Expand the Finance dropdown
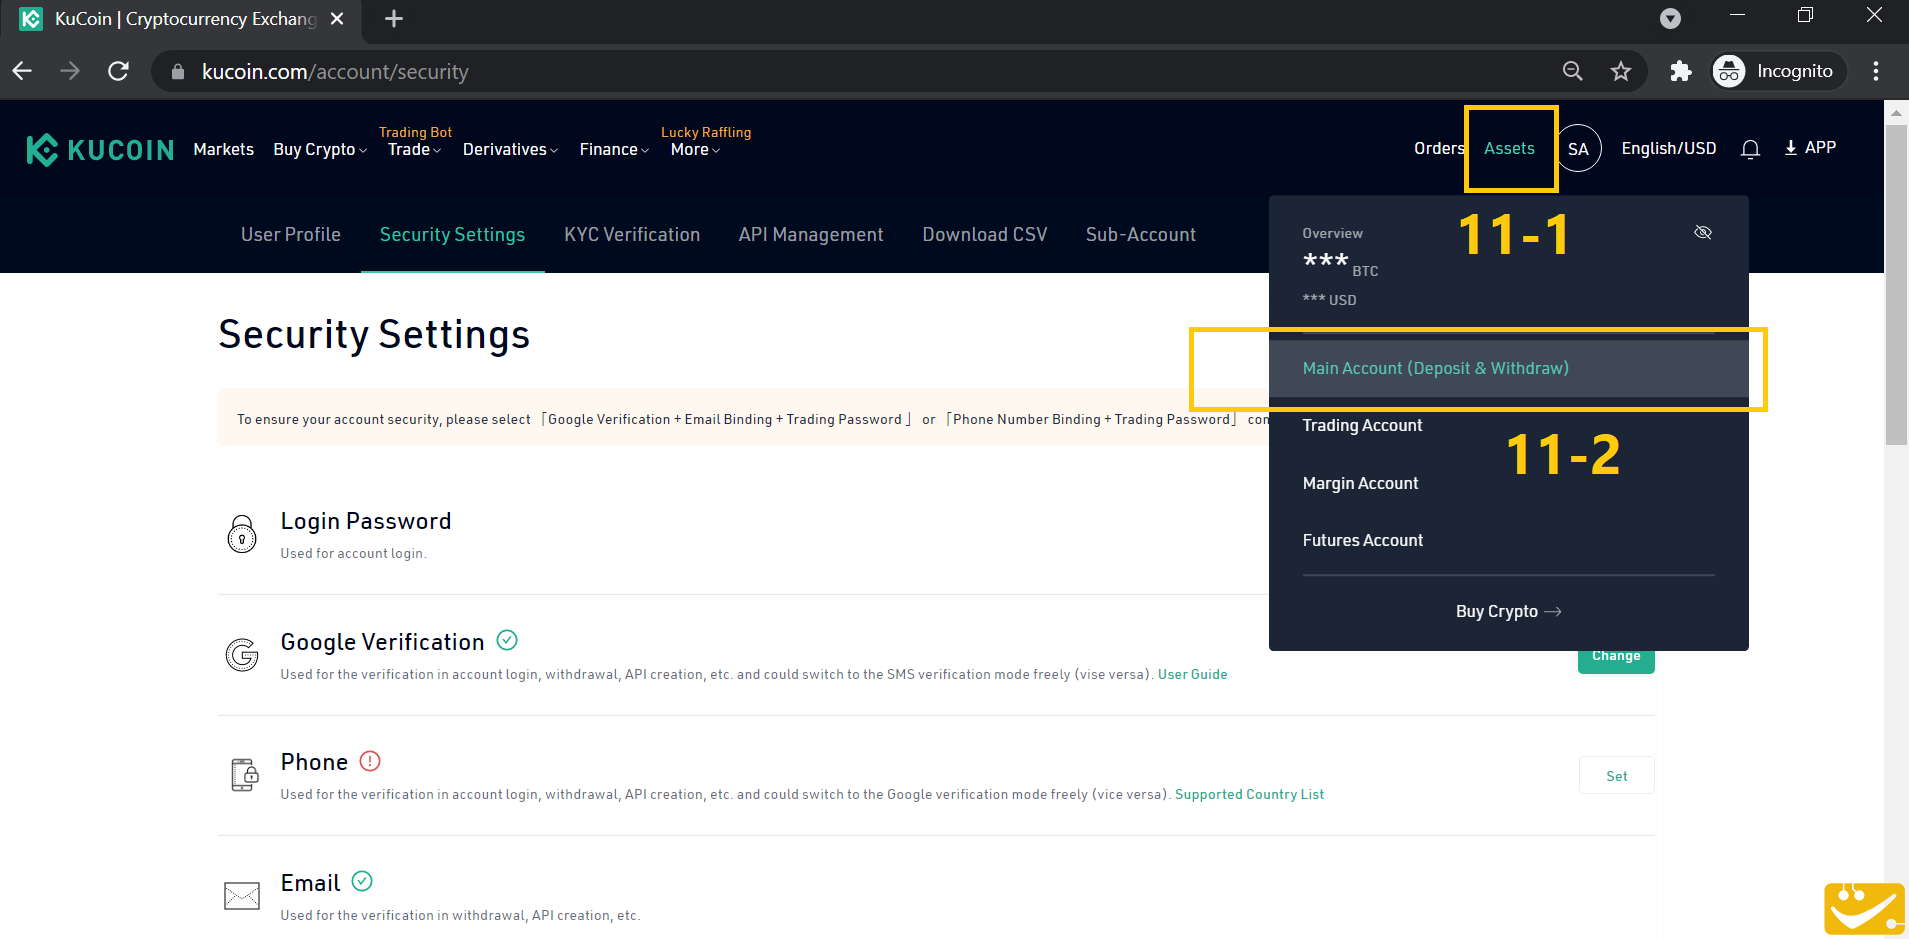The image size is (1909, 939). [x=614, y=149]
